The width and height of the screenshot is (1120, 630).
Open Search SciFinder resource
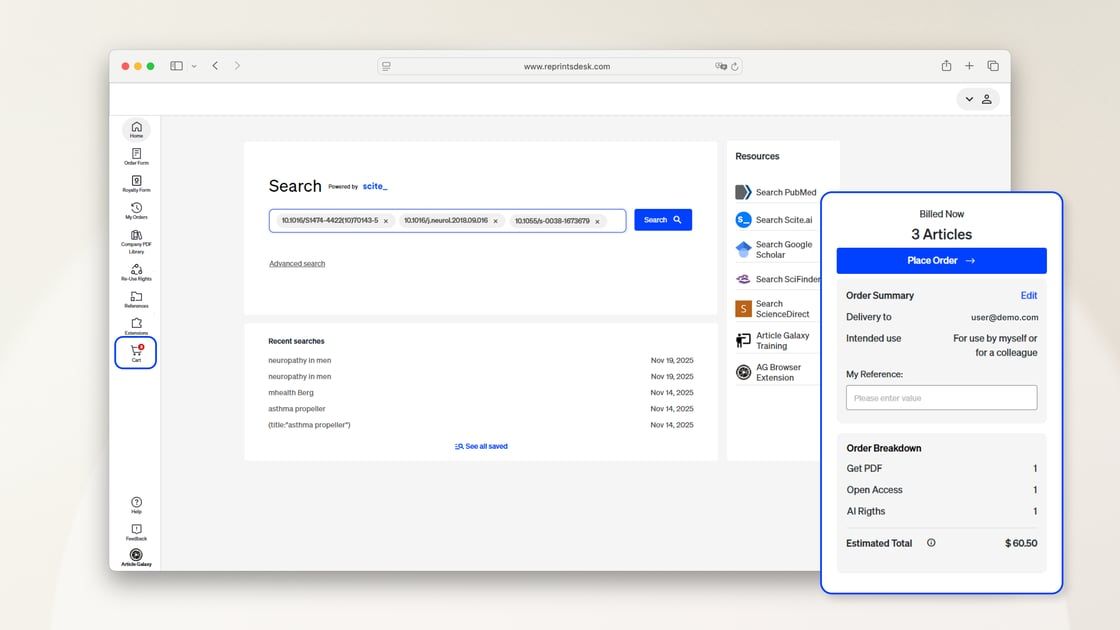click(777, 279)
